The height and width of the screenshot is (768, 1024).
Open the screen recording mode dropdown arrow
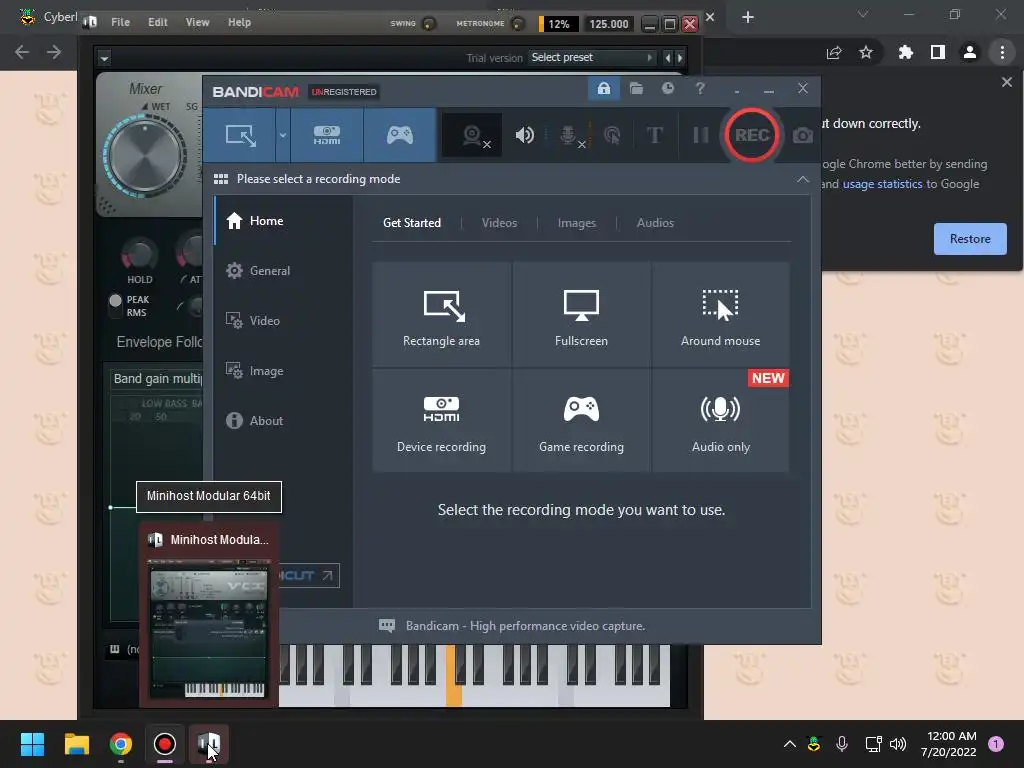click(283, 135)
